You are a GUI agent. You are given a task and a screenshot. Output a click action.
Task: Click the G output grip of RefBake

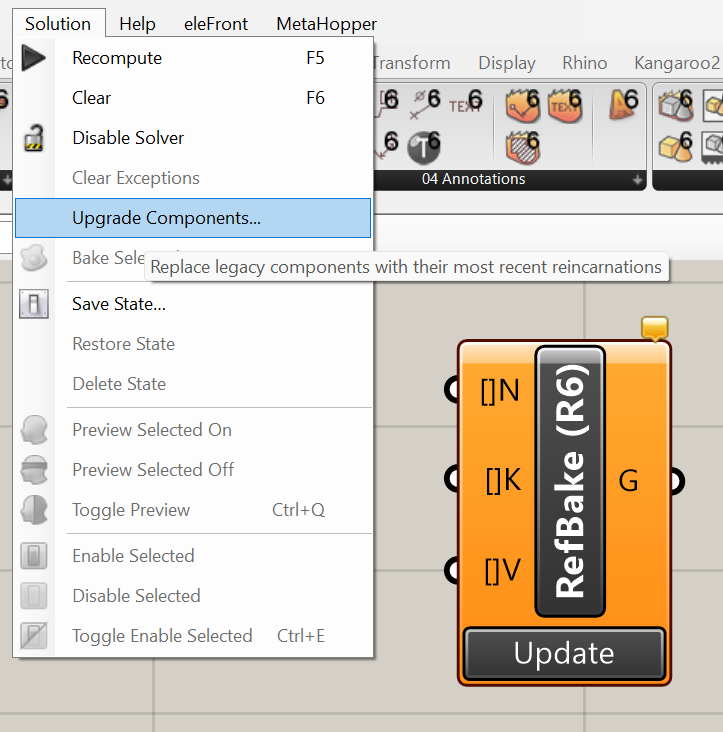click(677, 481)
